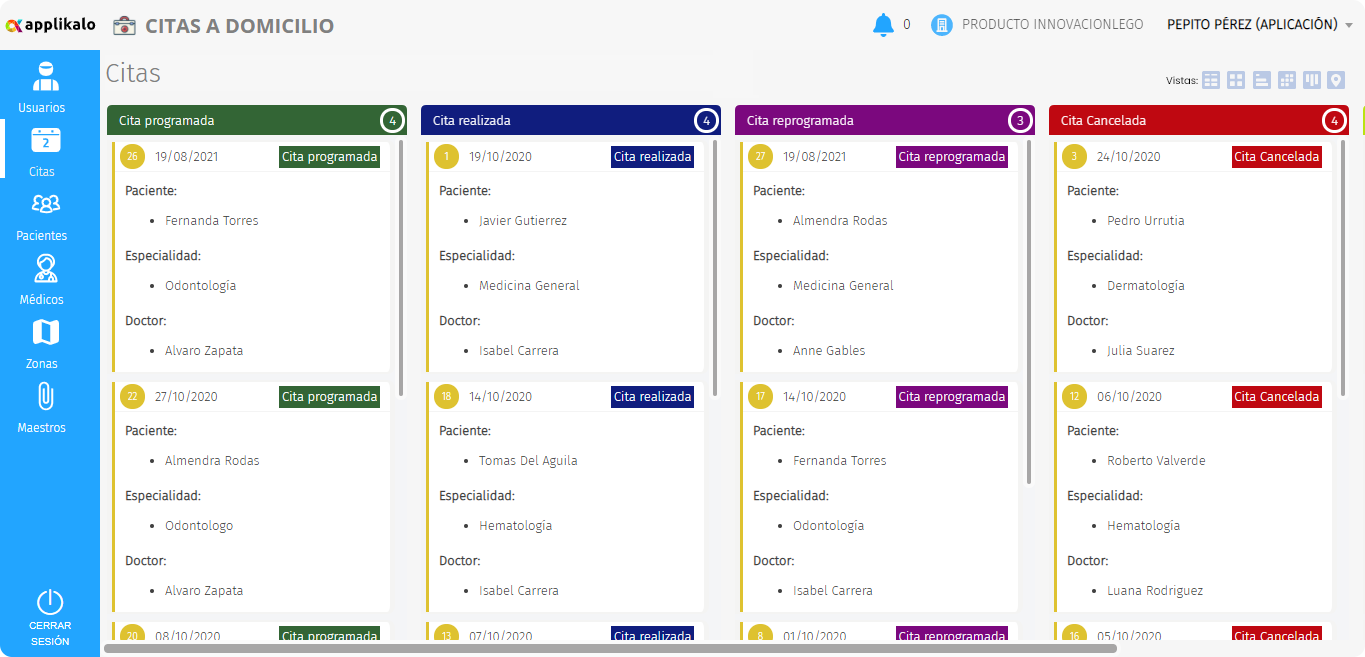The height and width of the screenshot is (657, 1365).
Task: Click the building icon beside Producto Innovacionlego
Action: 941,25
